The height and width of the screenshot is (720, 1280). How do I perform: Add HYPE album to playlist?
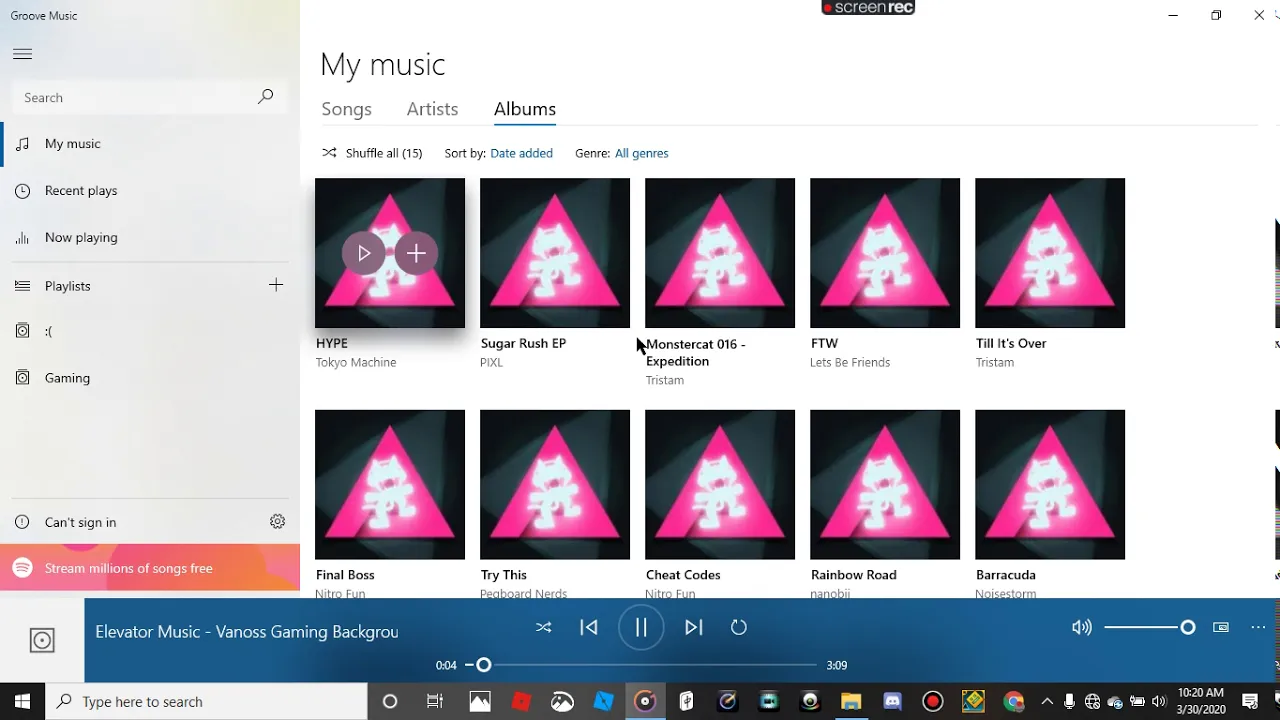(x=416, y=253)
